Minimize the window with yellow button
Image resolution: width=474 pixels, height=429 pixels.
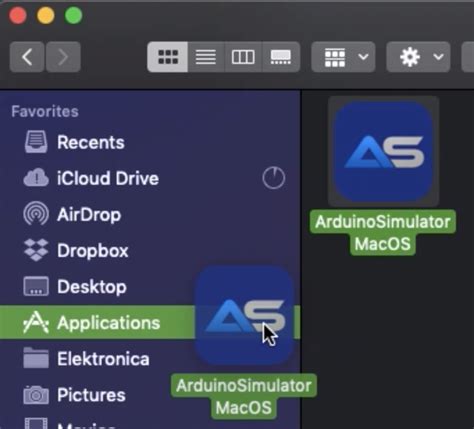coord(46,15)
